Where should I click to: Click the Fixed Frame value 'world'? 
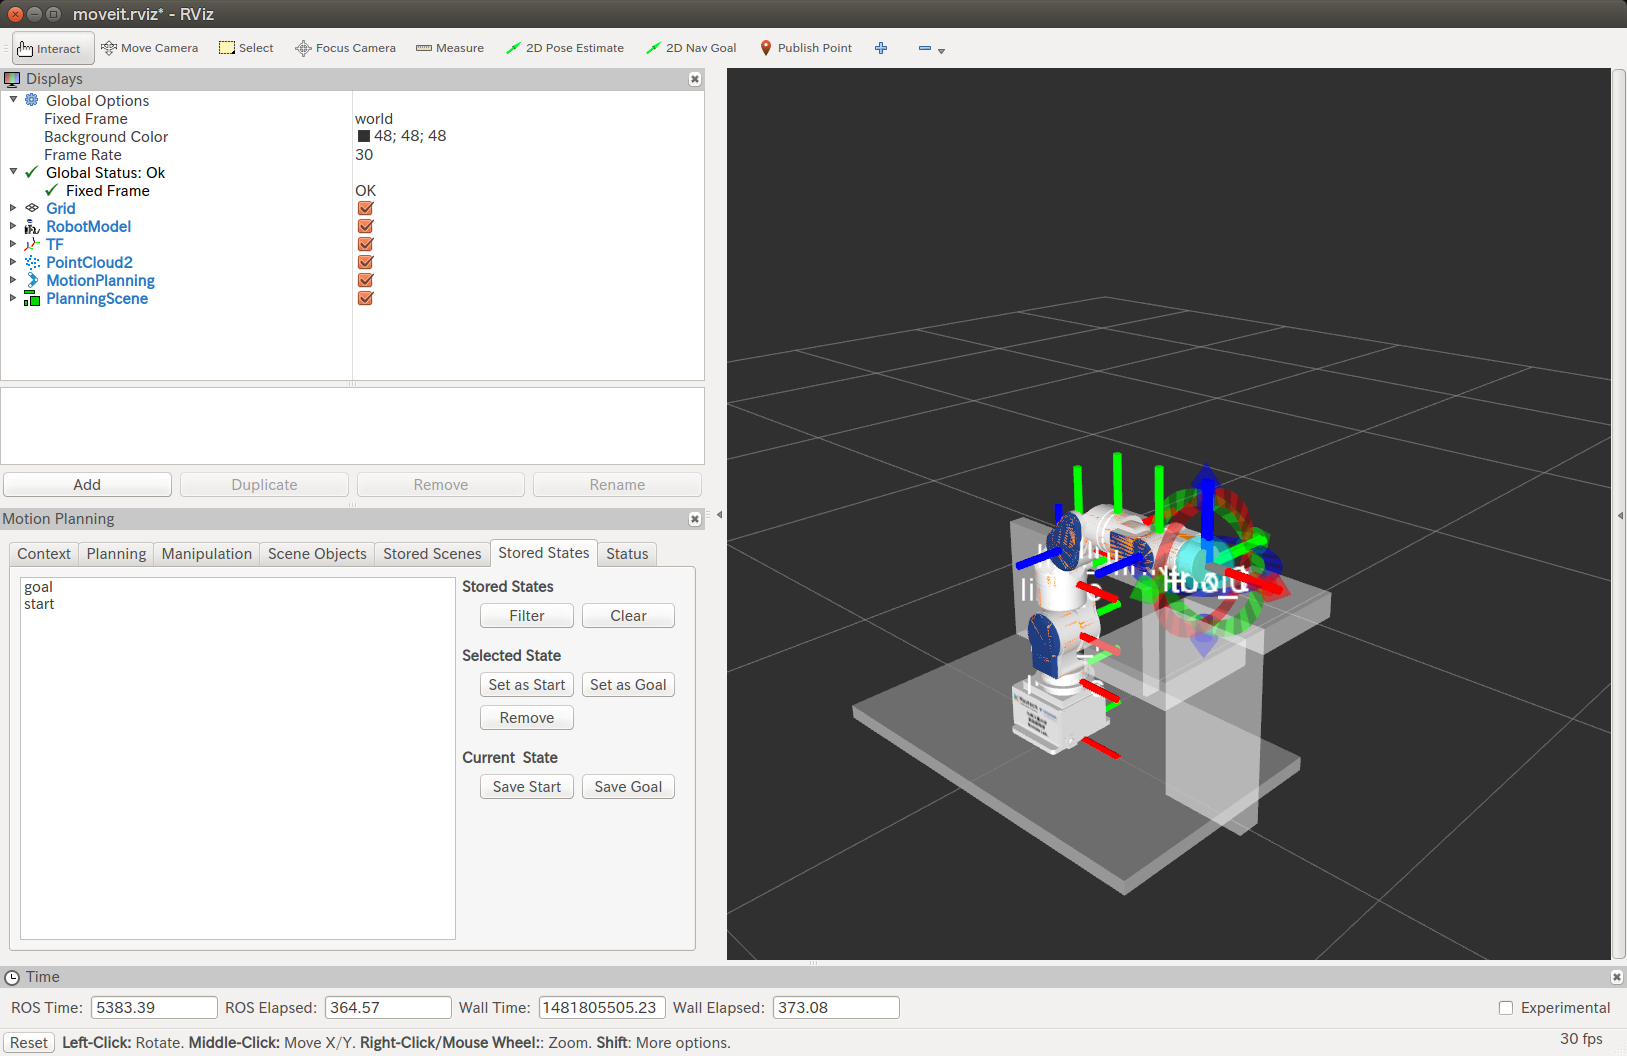[x=374, y=118]
